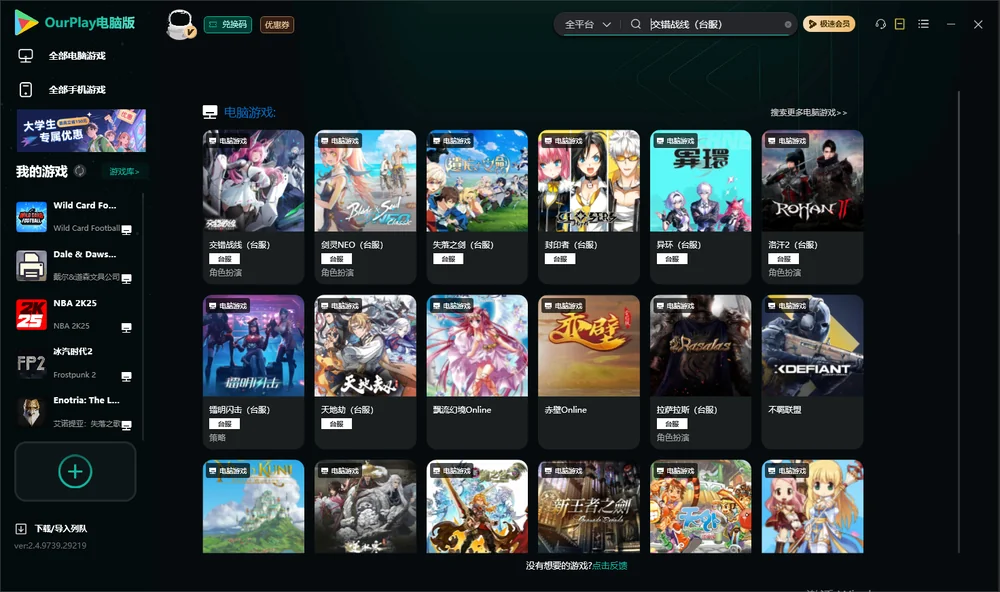Image resolution: width=1000 pixels, height=592 pixels.
Task: Click the 优惠券 coupon button
Action: coord(277,25)
